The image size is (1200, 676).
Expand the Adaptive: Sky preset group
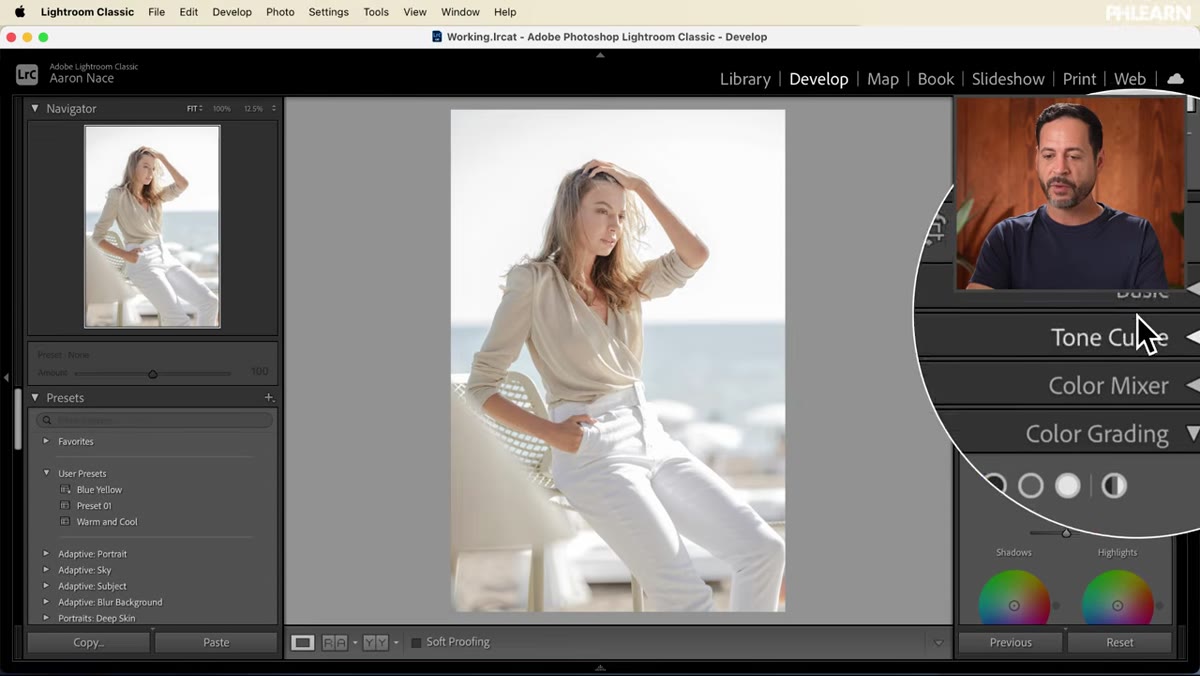46,570
